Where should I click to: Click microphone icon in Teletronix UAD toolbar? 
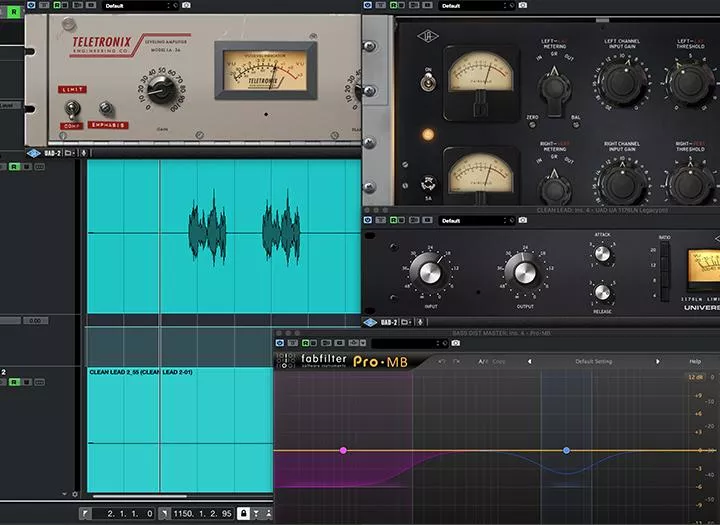[x=84, y=153]
